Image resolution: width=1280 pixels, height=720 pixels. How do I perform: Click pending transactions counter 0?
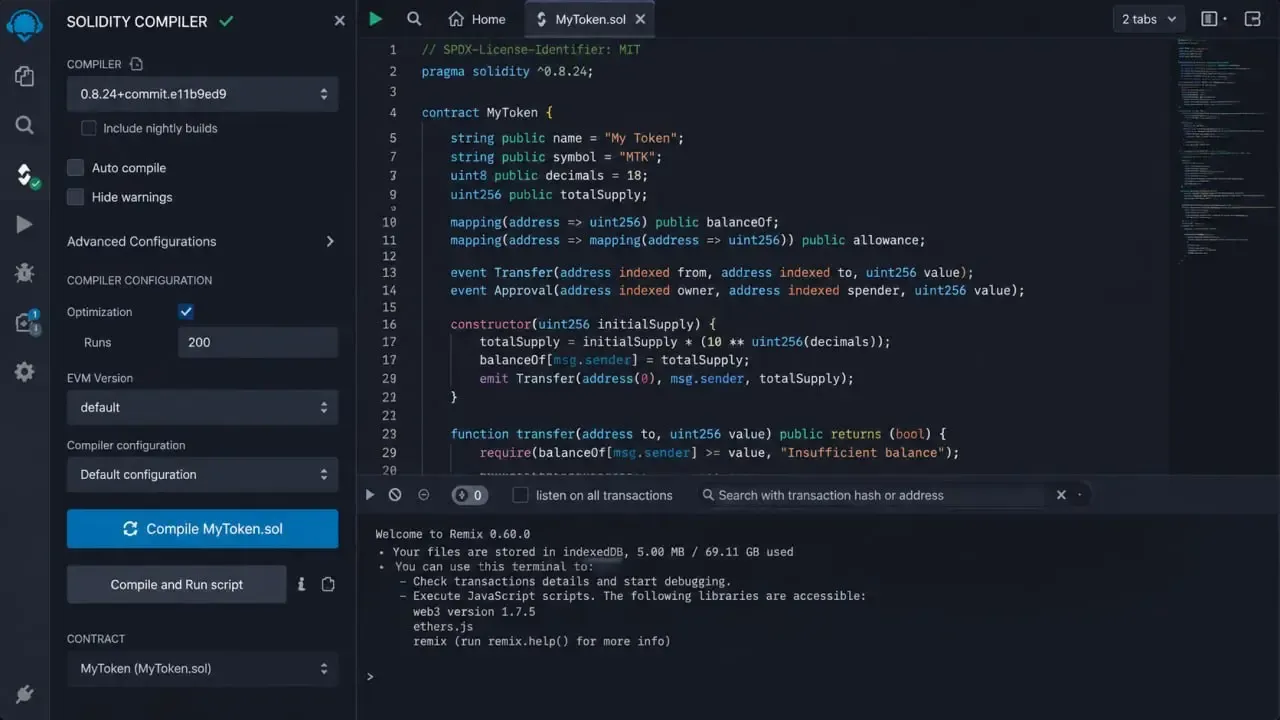(x=469, y=495)
